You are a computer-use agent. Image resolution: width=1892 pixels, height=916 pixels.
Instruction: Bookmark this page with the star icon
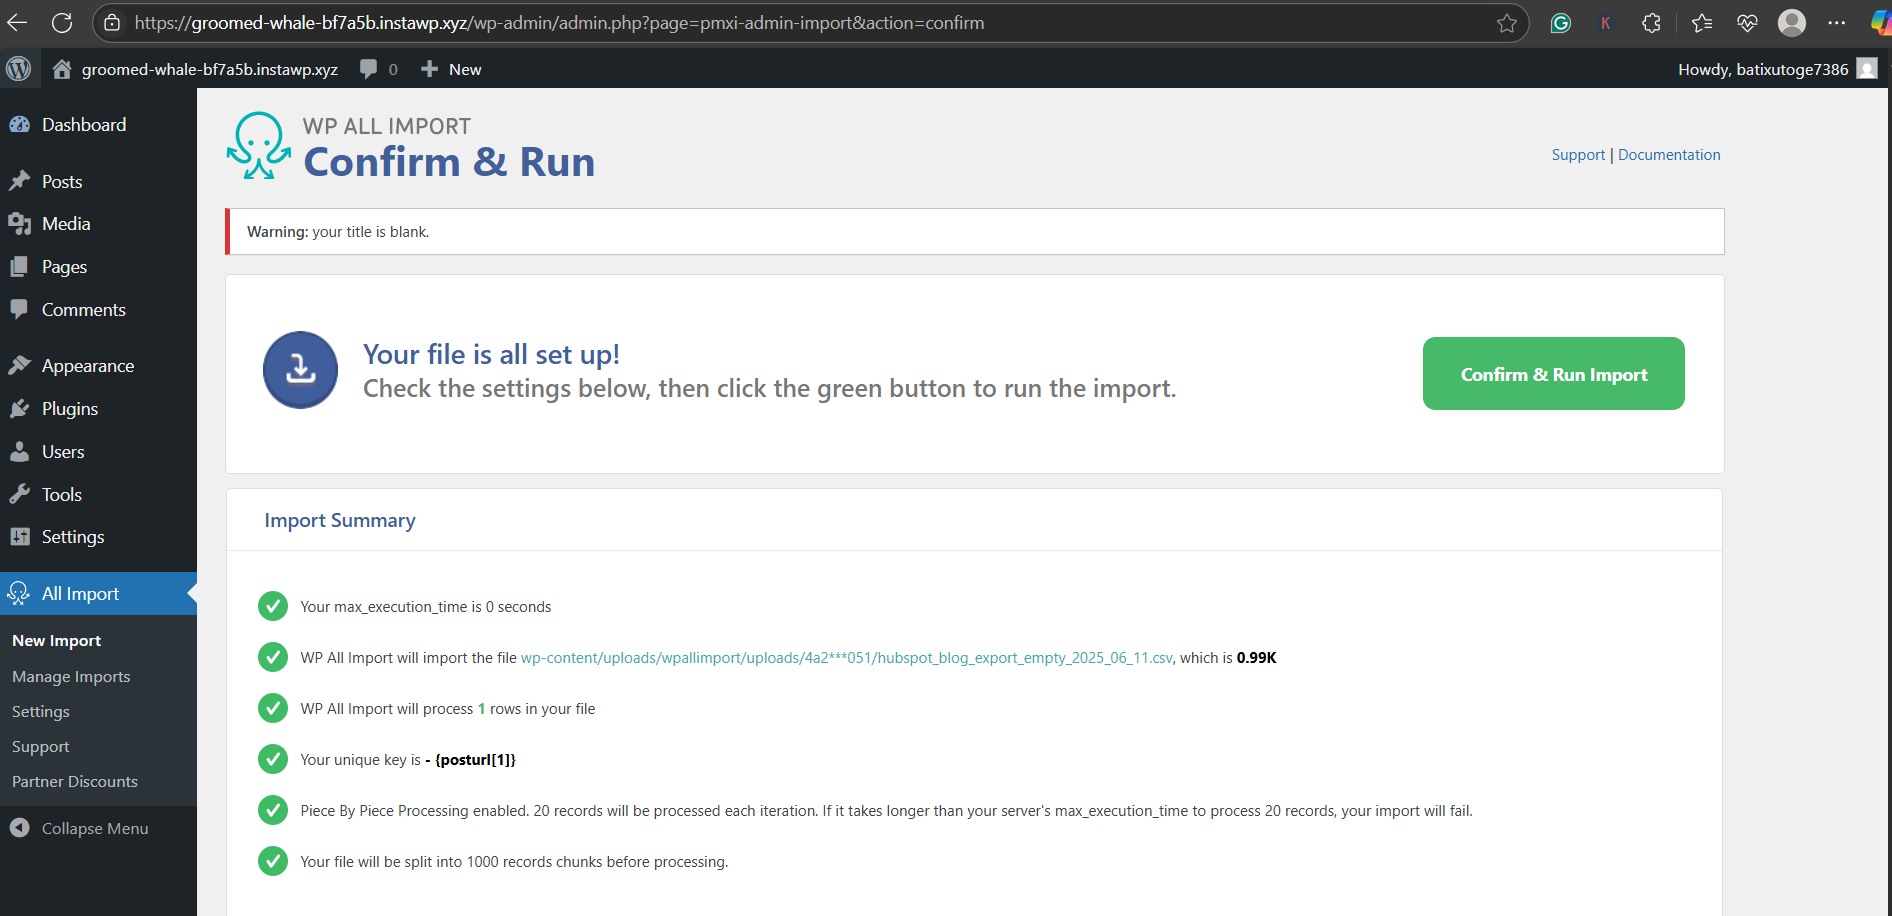coord(1507,23)
